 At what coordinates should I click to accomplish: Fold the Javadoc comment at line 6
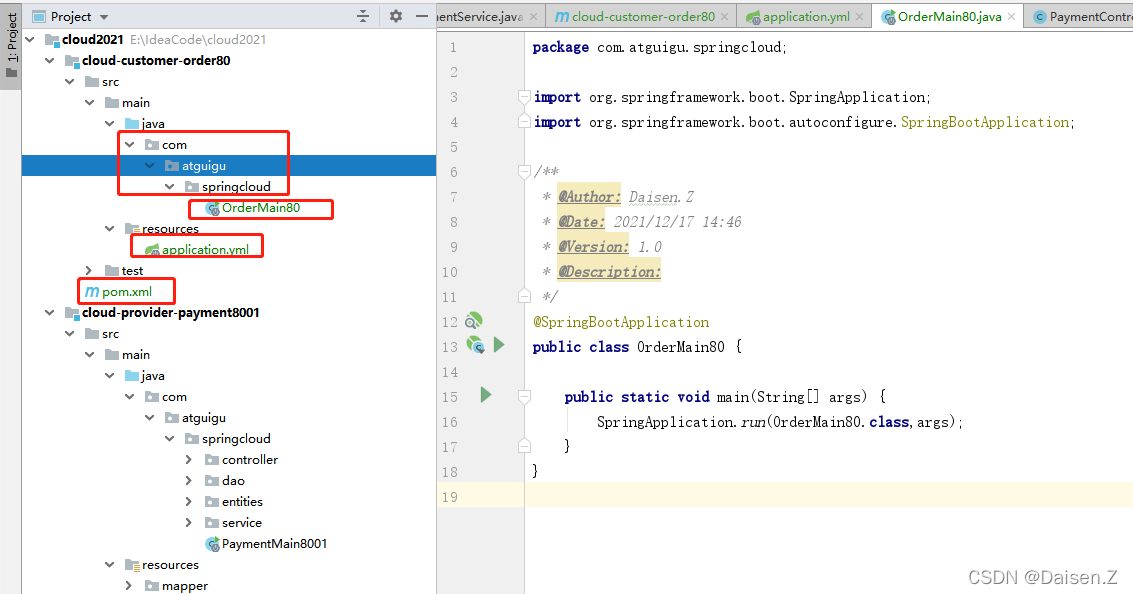point(524,172)
